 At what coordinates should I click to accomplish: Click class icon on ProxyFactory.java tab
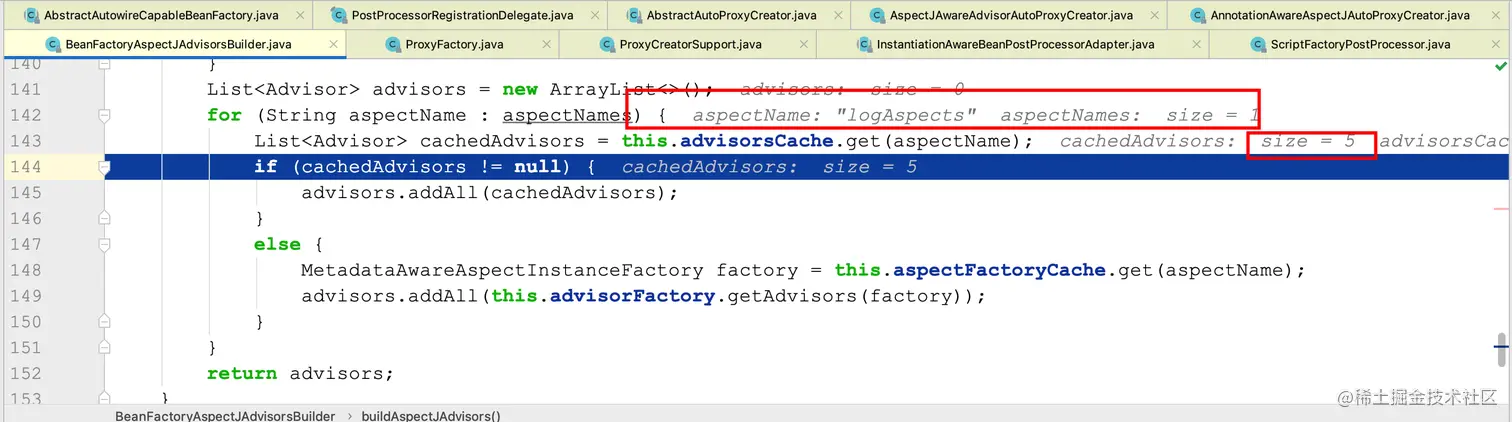(x=391, y=45)
